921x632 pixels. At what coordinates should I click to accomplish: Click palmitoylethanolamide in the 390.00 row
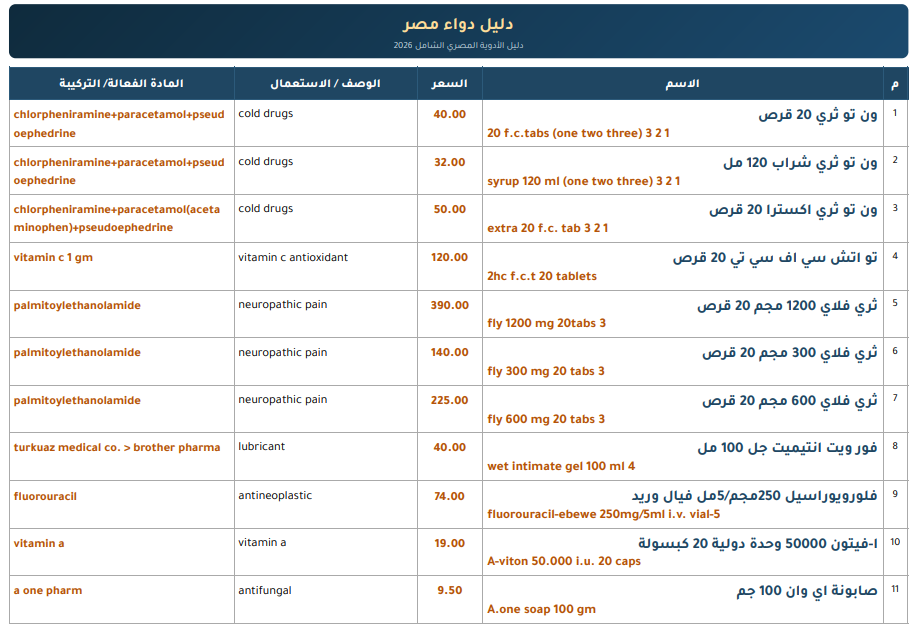pyautogui.click(x=77, y=305)
